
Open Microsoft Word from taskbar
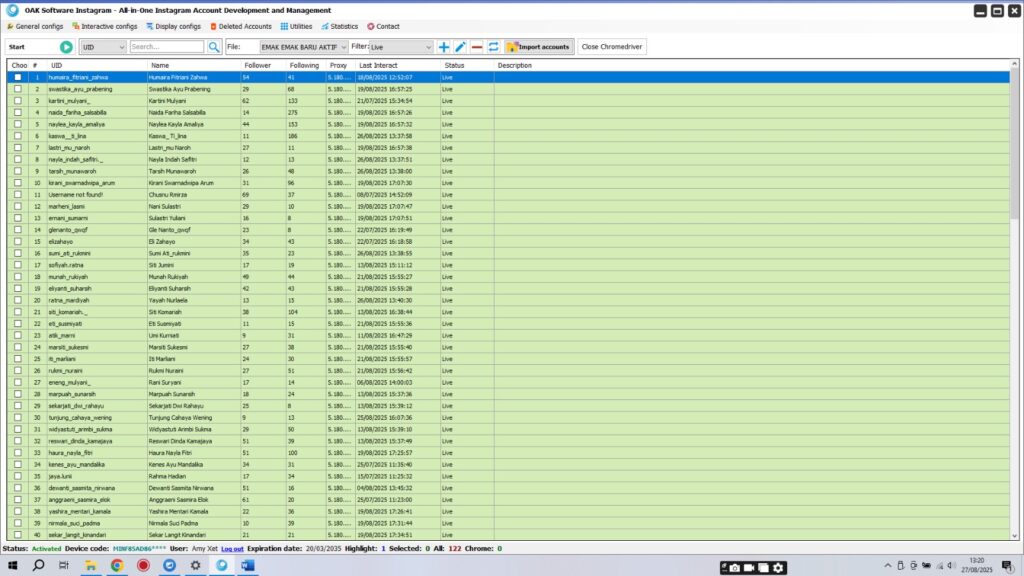coord(248,566)
